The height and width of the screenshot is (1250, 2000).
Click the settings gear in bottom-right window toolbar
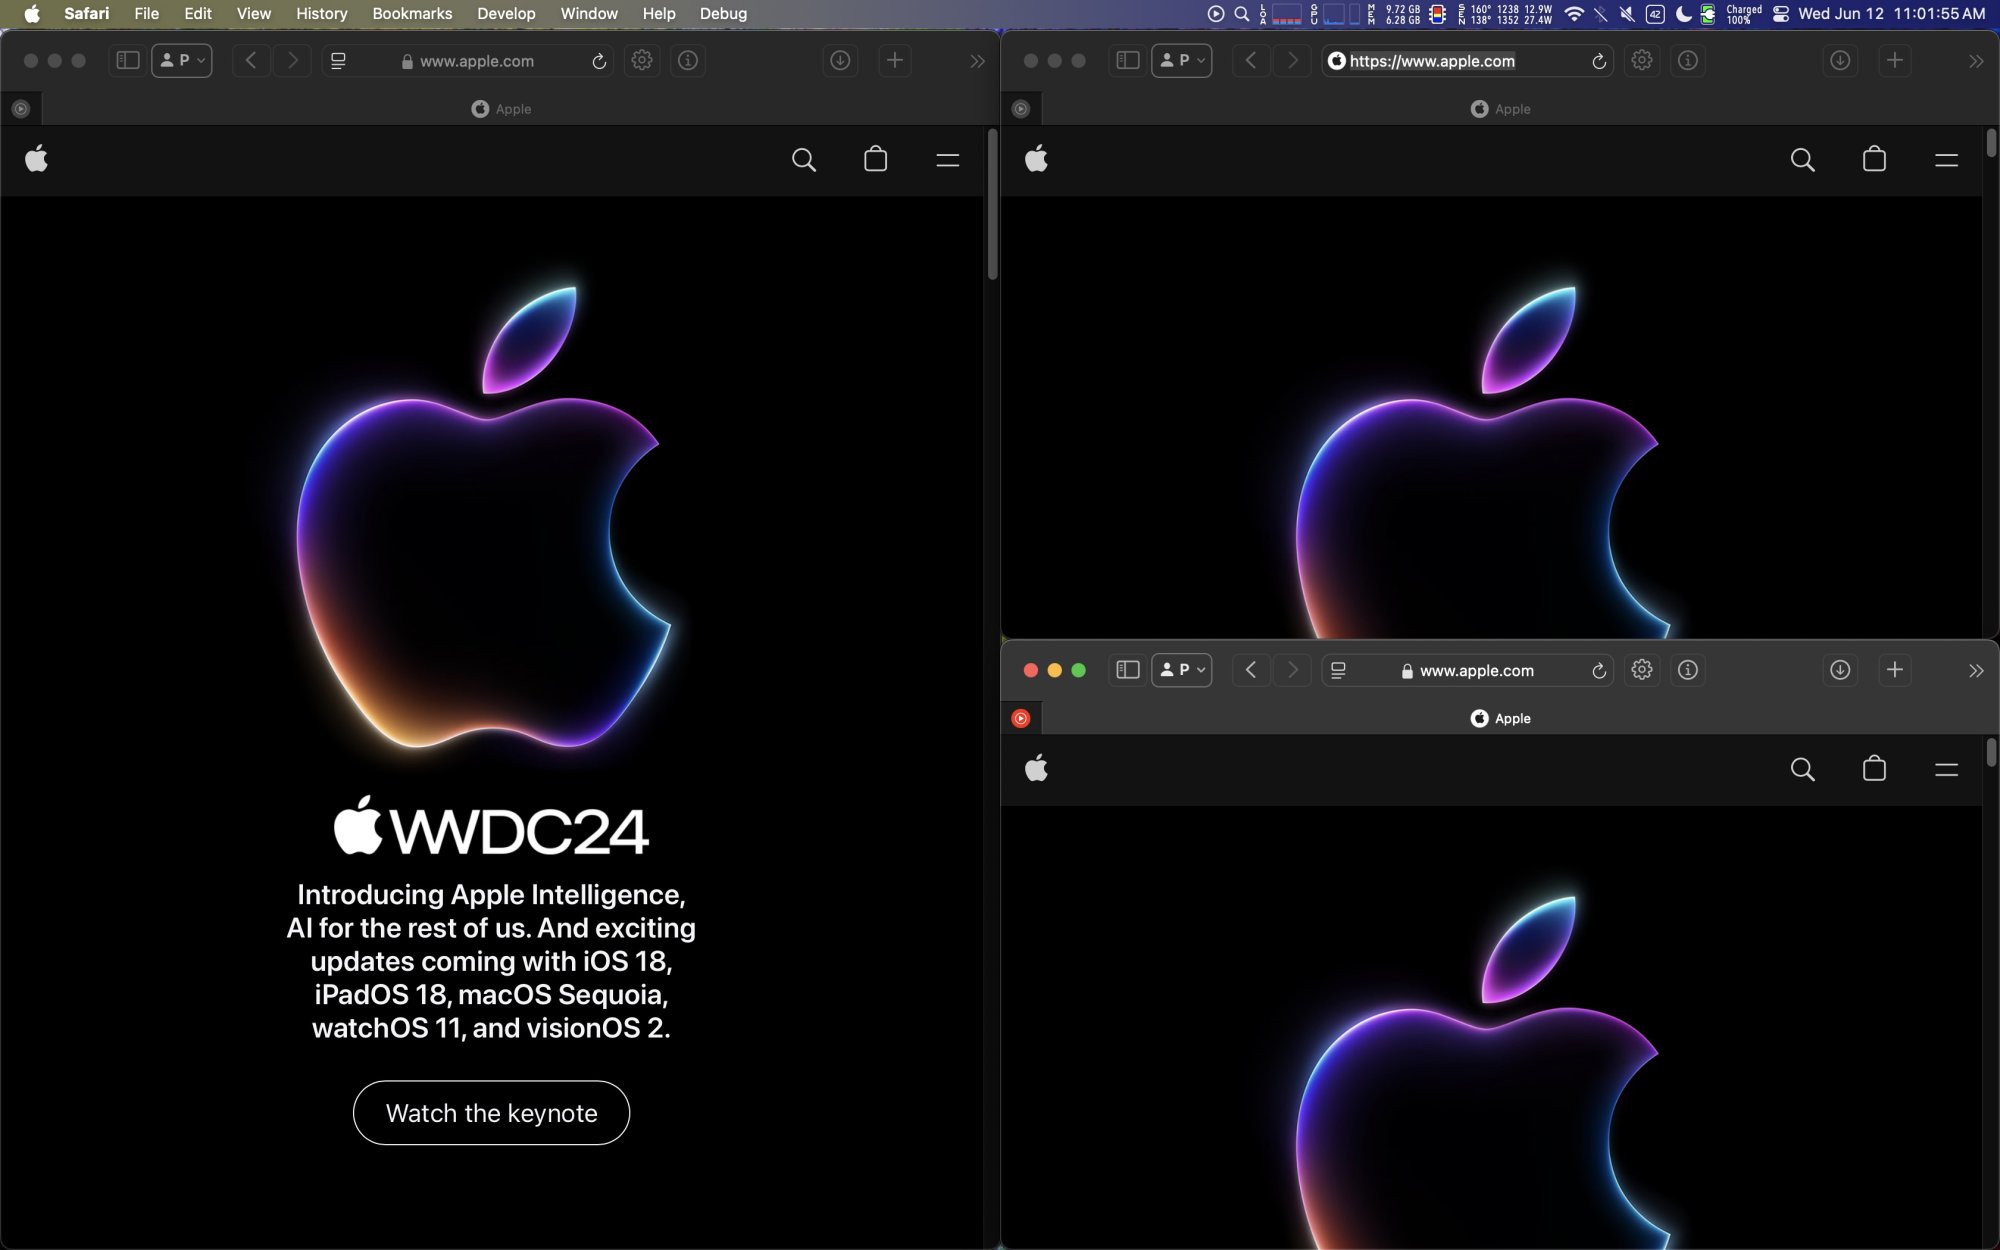[x=1641, y=670]
